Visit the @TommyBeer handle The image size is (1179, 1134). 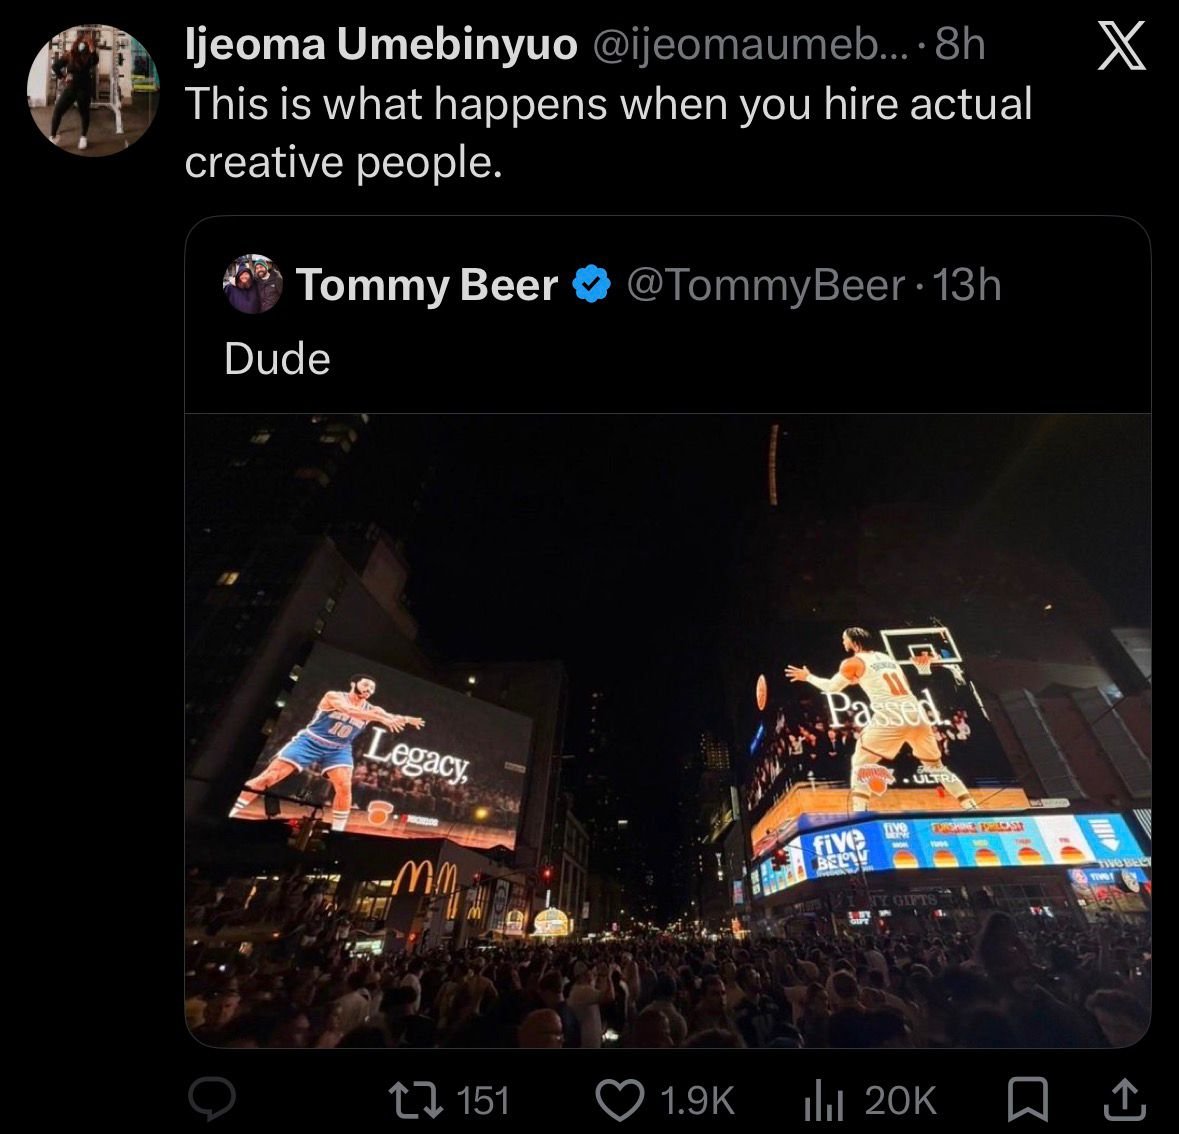(x=765, y=286)
